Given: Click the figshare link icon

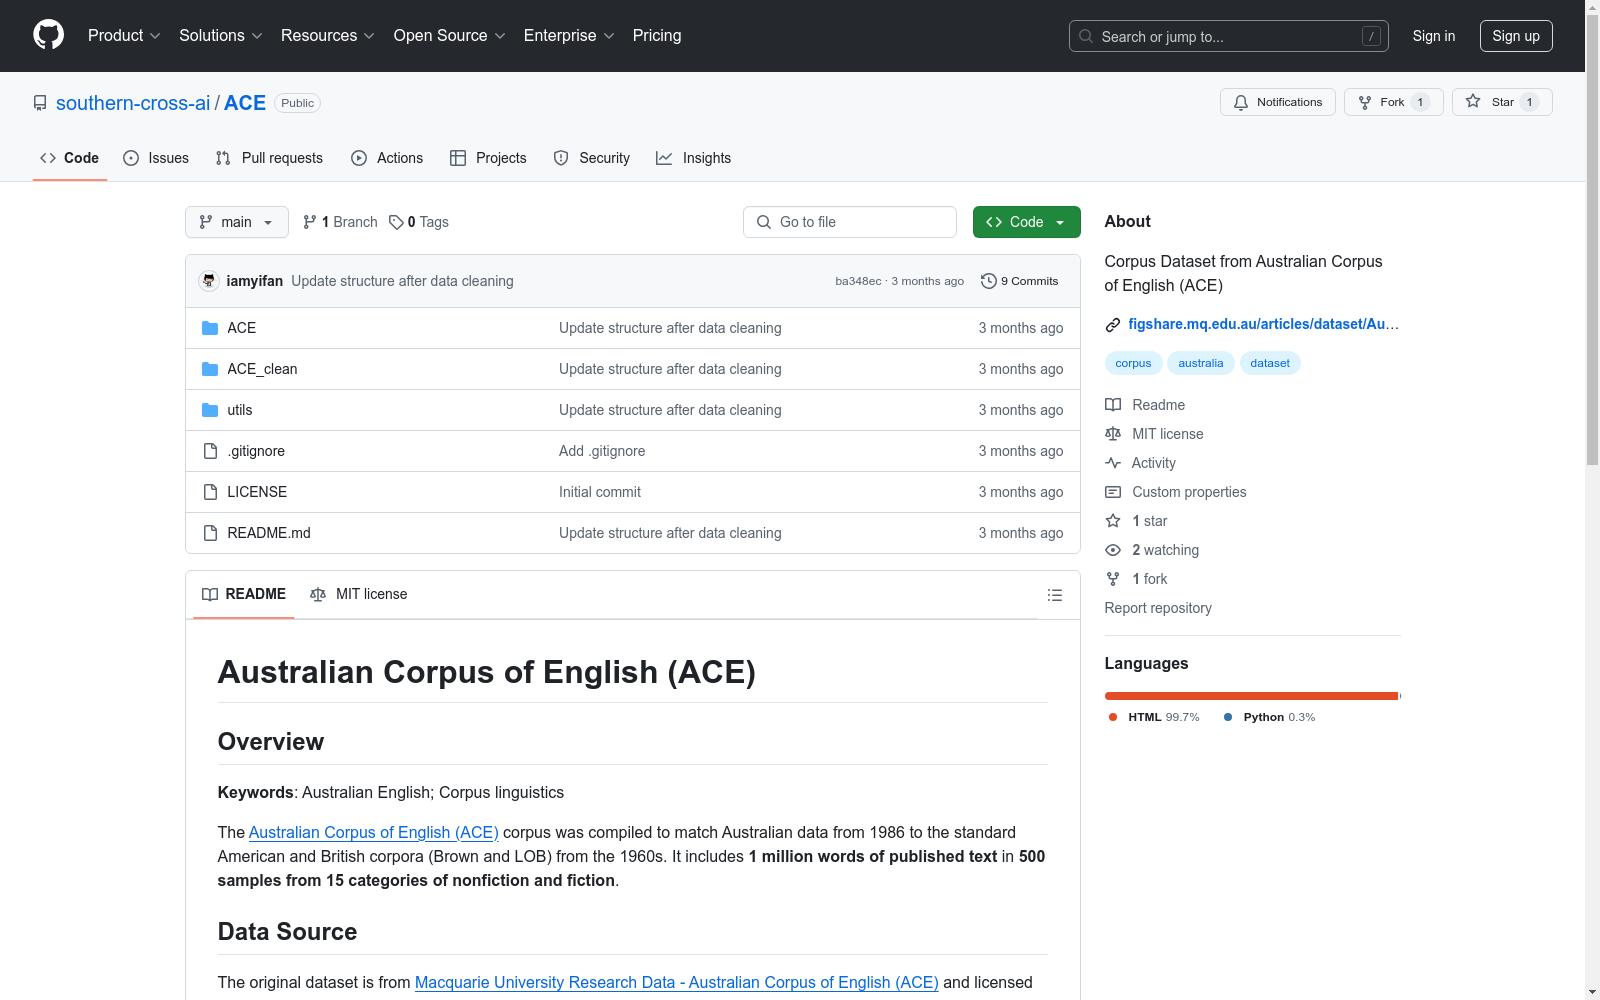Looking at the screenshot, I should (x=1112, y=324).
